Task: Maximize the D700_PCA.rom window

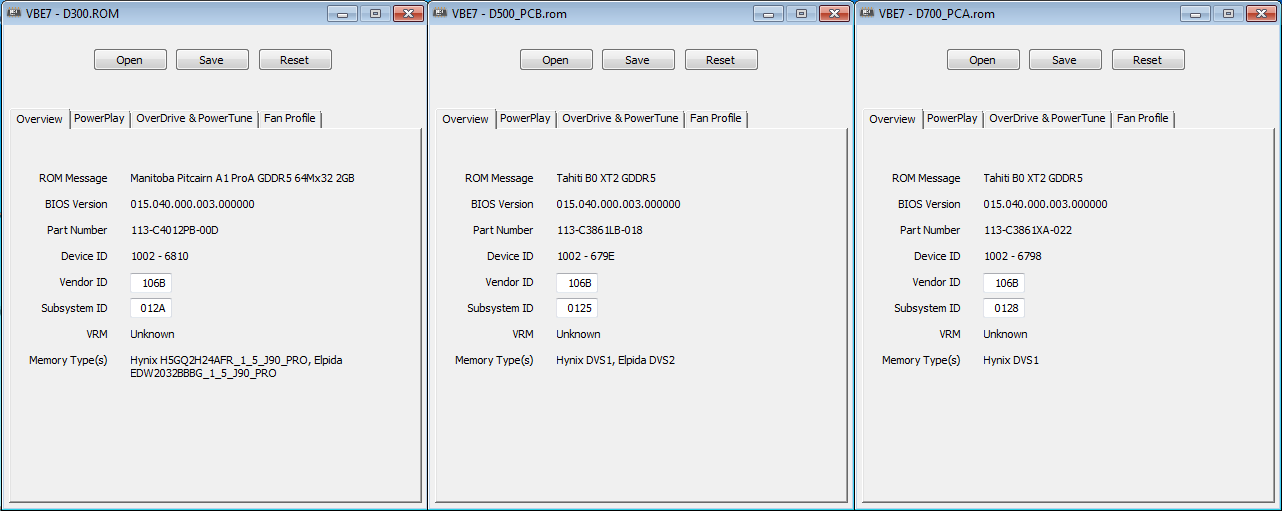Action: coord(1228,14)
